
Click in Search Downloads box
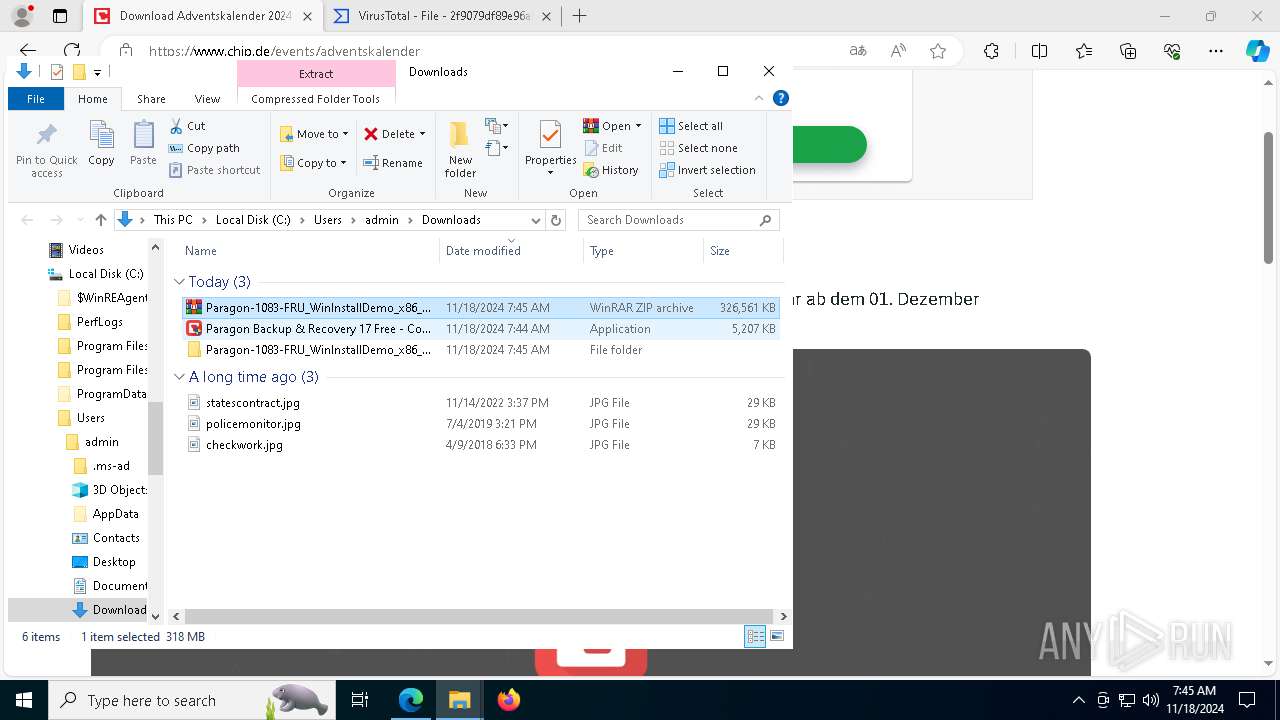tap(679, 220)
